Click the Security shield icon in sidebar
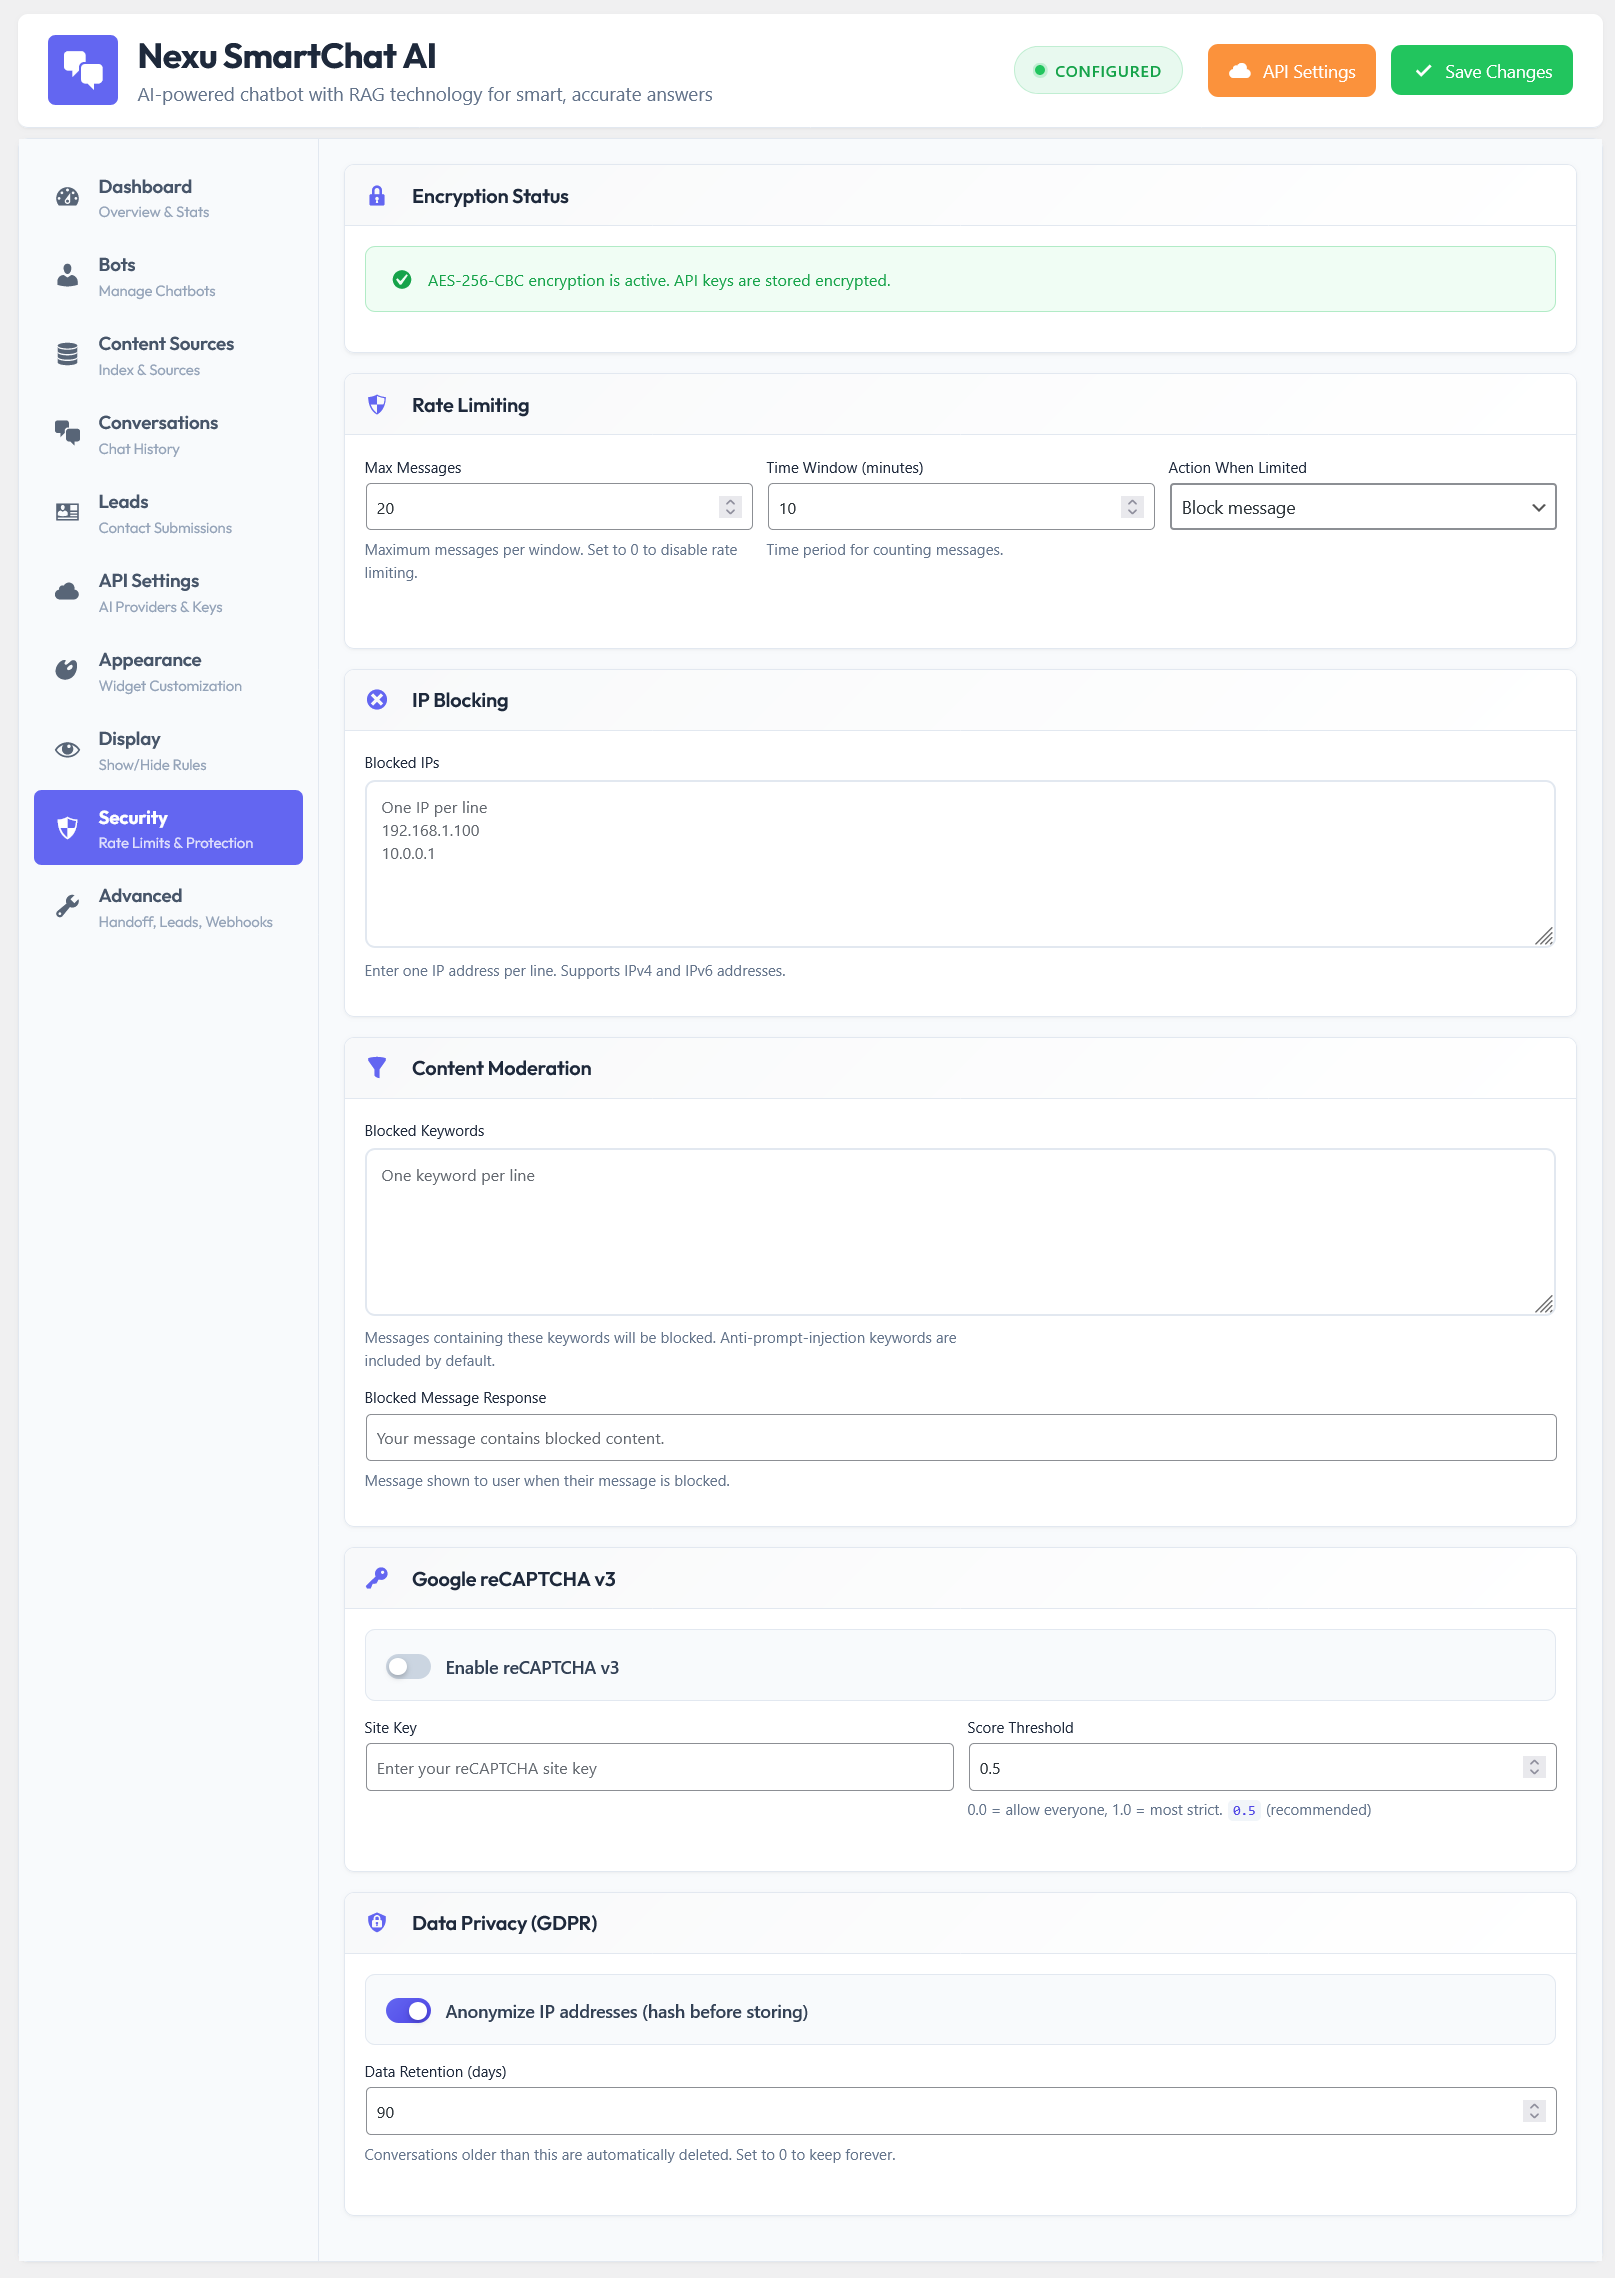Screen dimensions: 1615x2278 click(x=67, y=828)
